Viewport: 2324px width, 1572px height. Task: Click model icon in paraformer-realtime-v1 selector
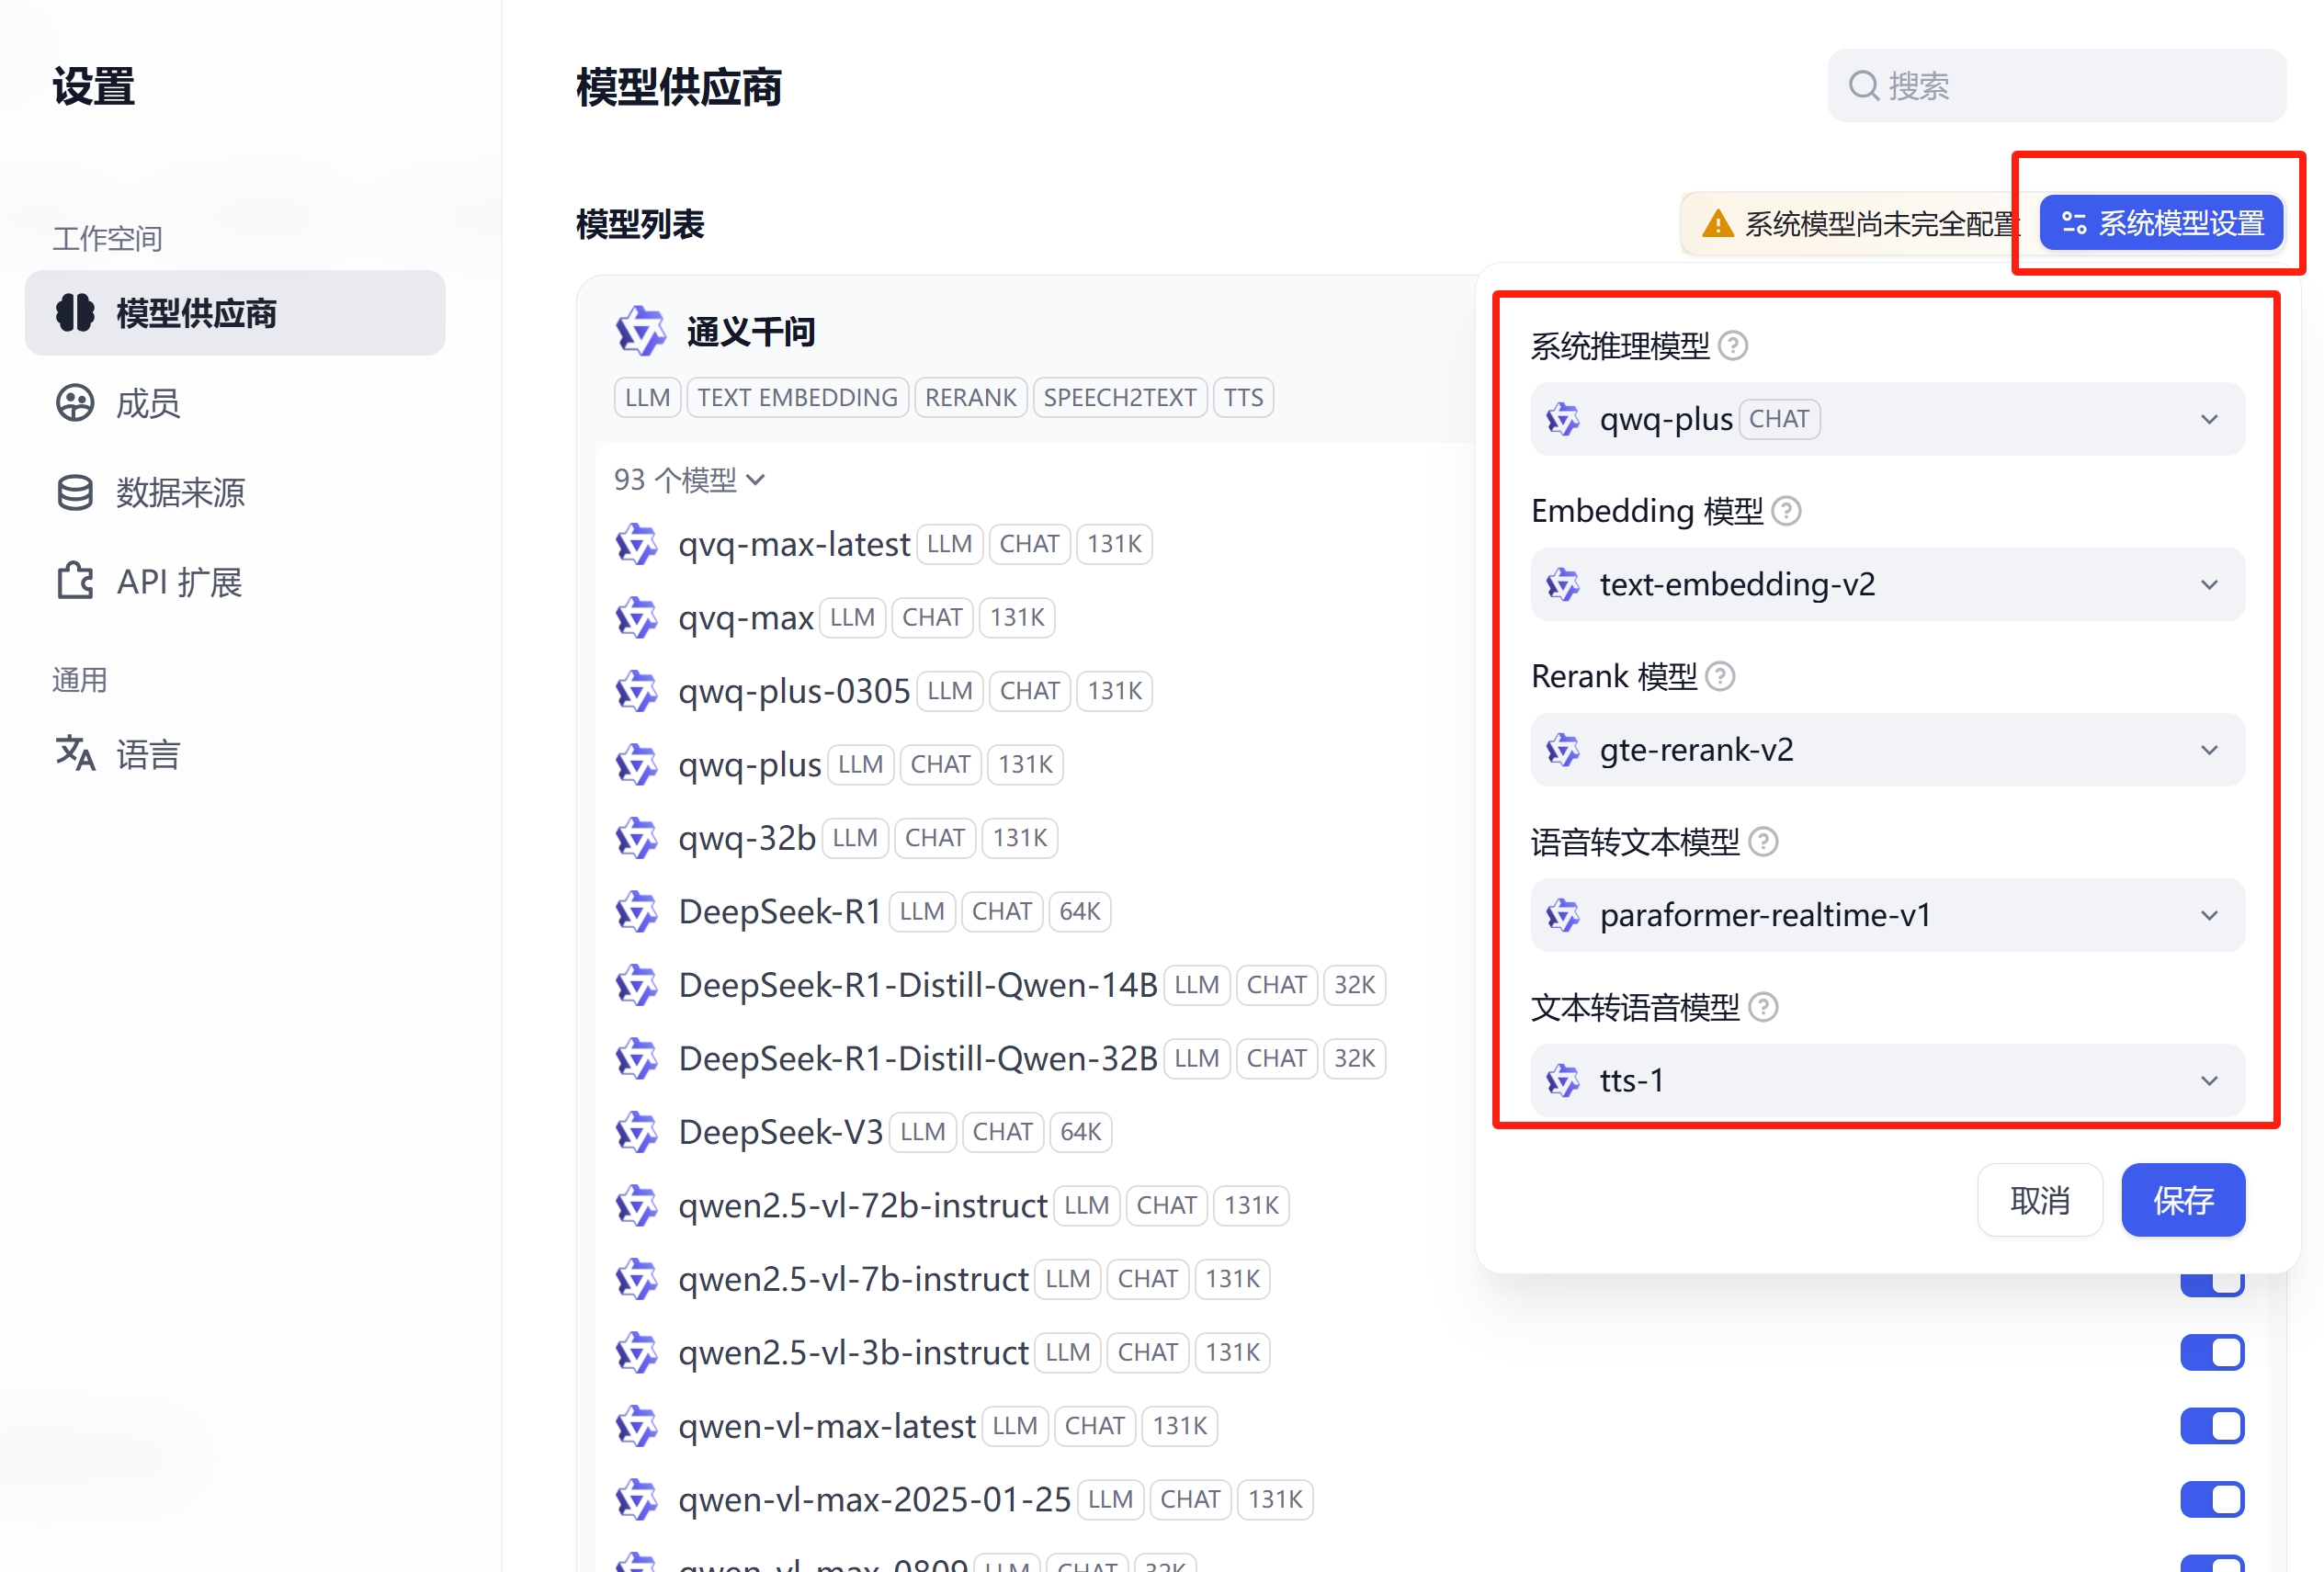[x=1563, y=915]
